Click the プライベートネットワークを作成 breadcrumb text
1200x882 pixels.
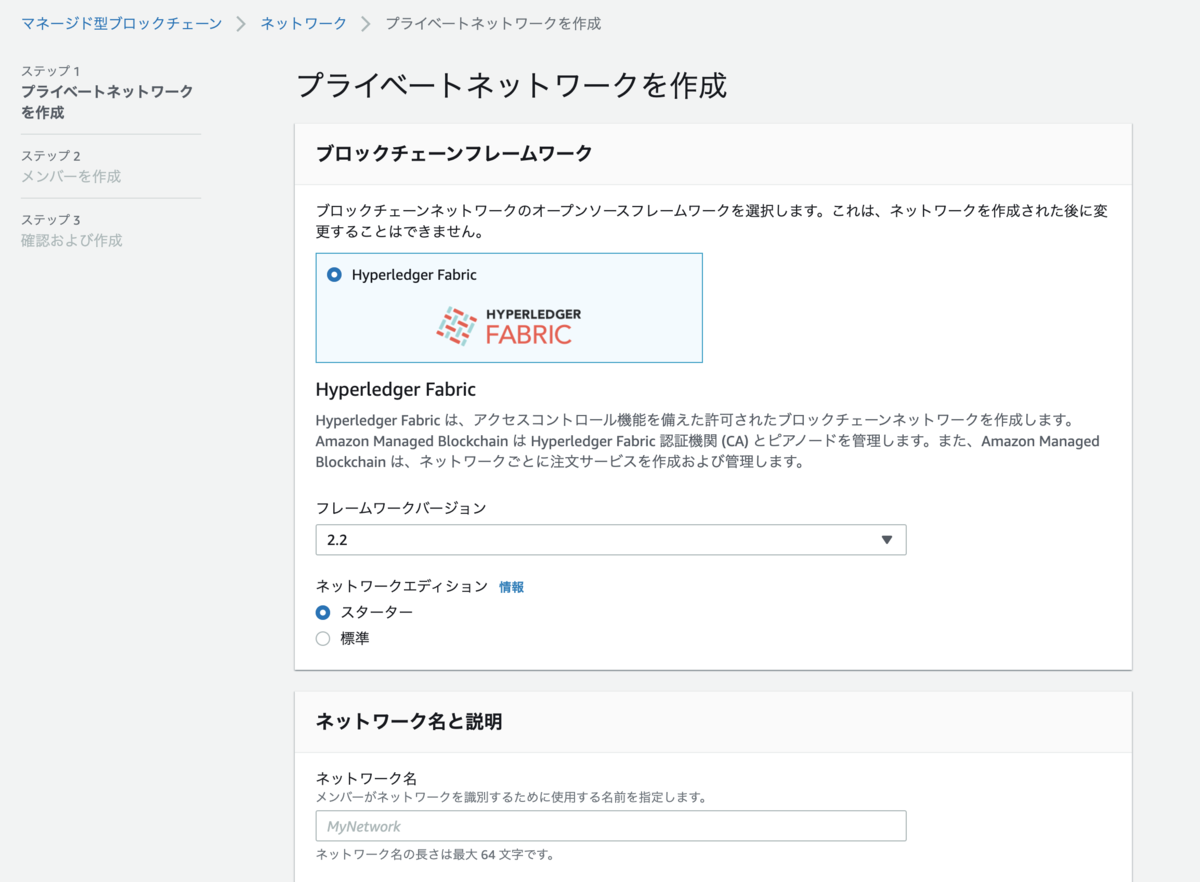493,23
